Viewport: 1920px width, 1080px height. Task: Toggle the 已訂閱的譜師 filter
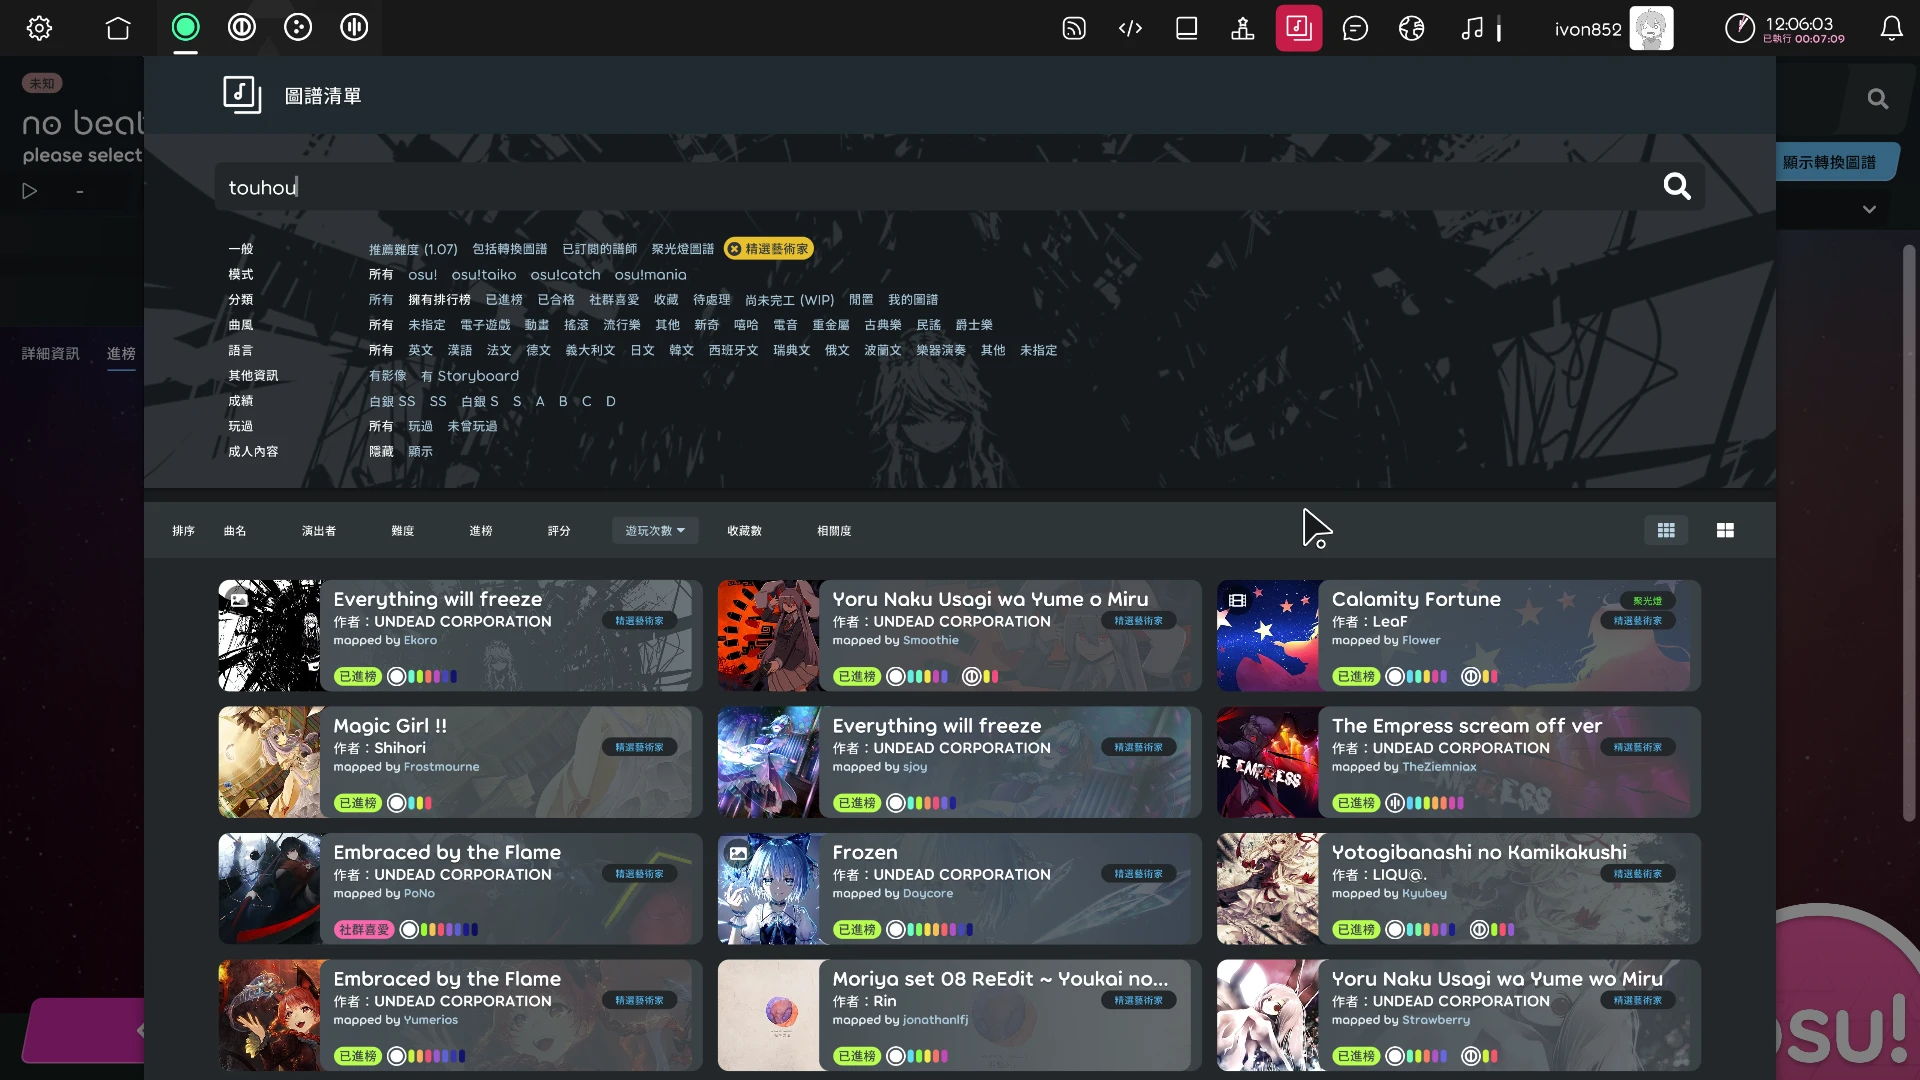click(x=599, y=249)
